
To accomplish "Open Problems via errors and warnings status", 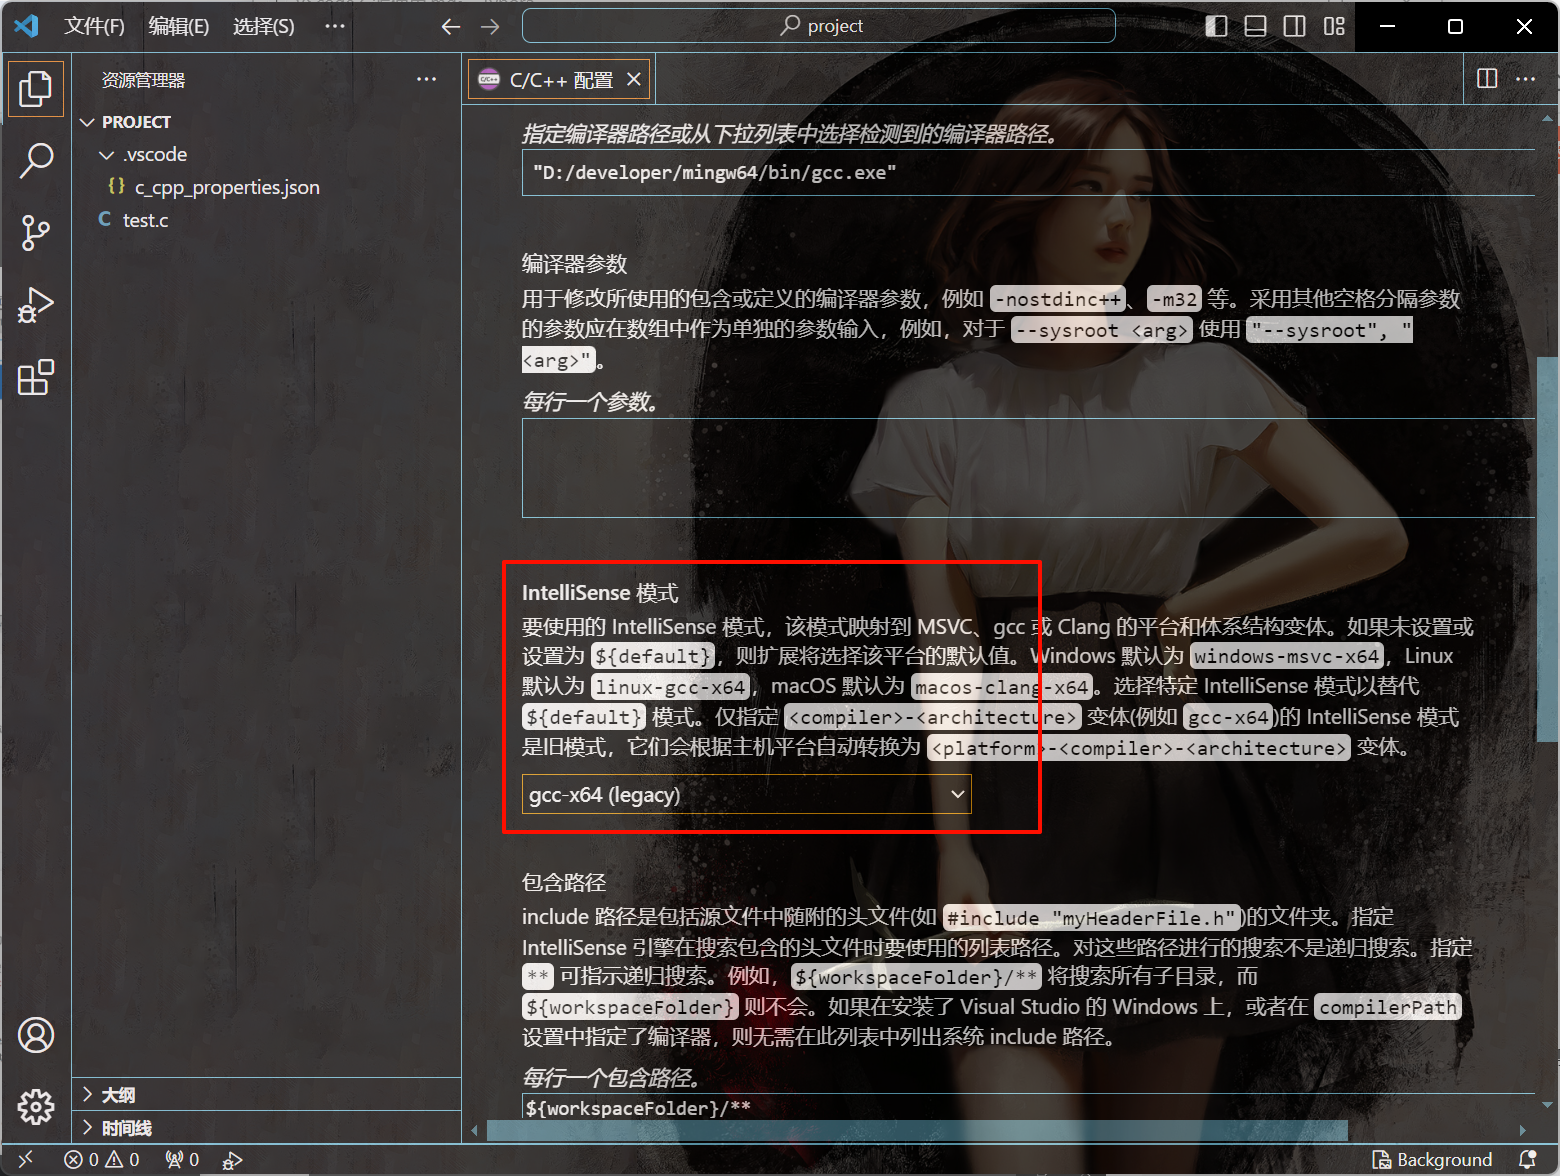I will 102,1159.
